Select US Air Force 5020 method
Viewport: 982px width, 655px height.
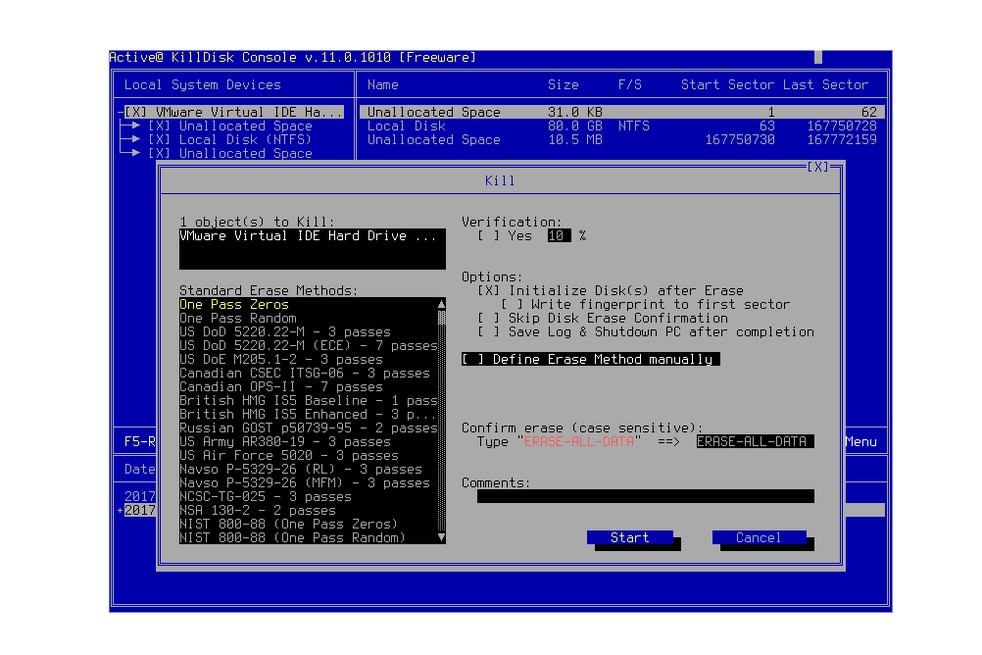coord(308,456)
